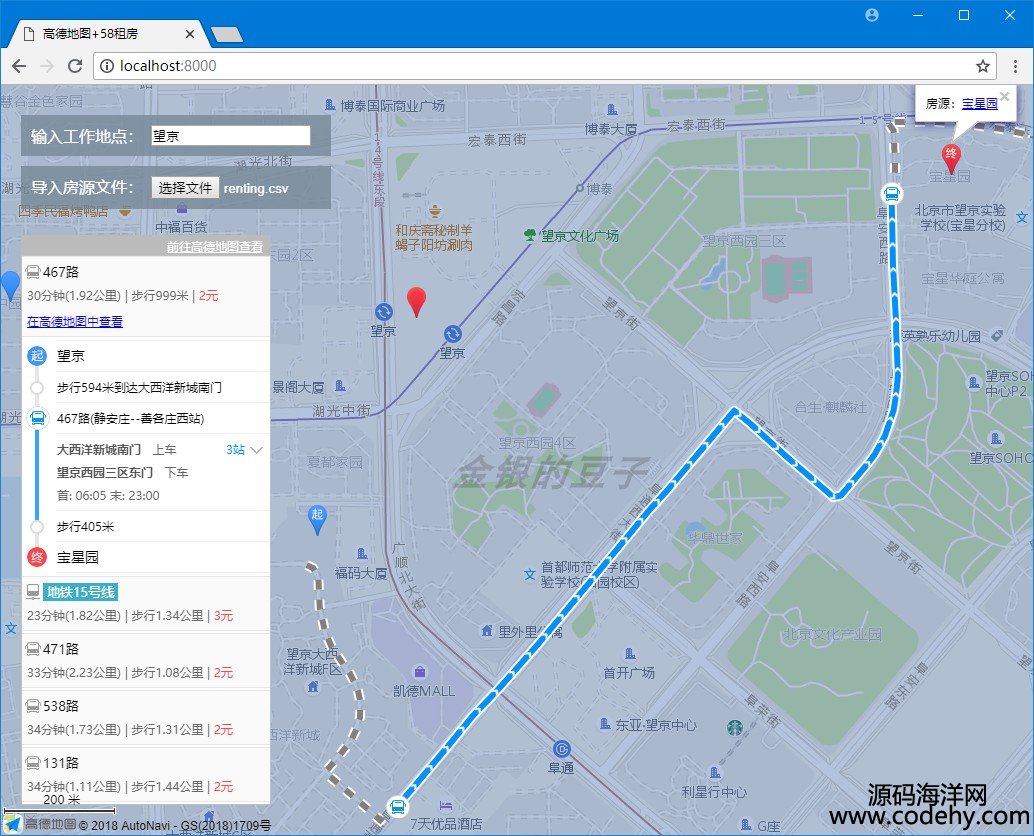
Task: Click the 博泰国际商业广场 building icon
Action: [x=330, y=104]
